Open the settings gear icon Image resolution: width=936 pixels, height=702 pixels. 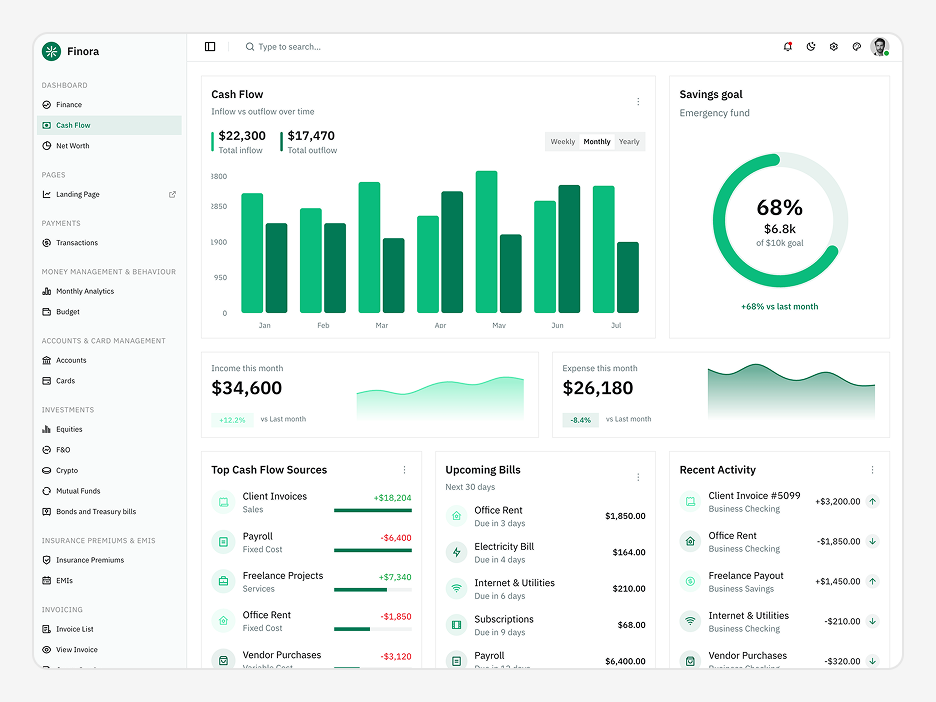coord(834,47)
